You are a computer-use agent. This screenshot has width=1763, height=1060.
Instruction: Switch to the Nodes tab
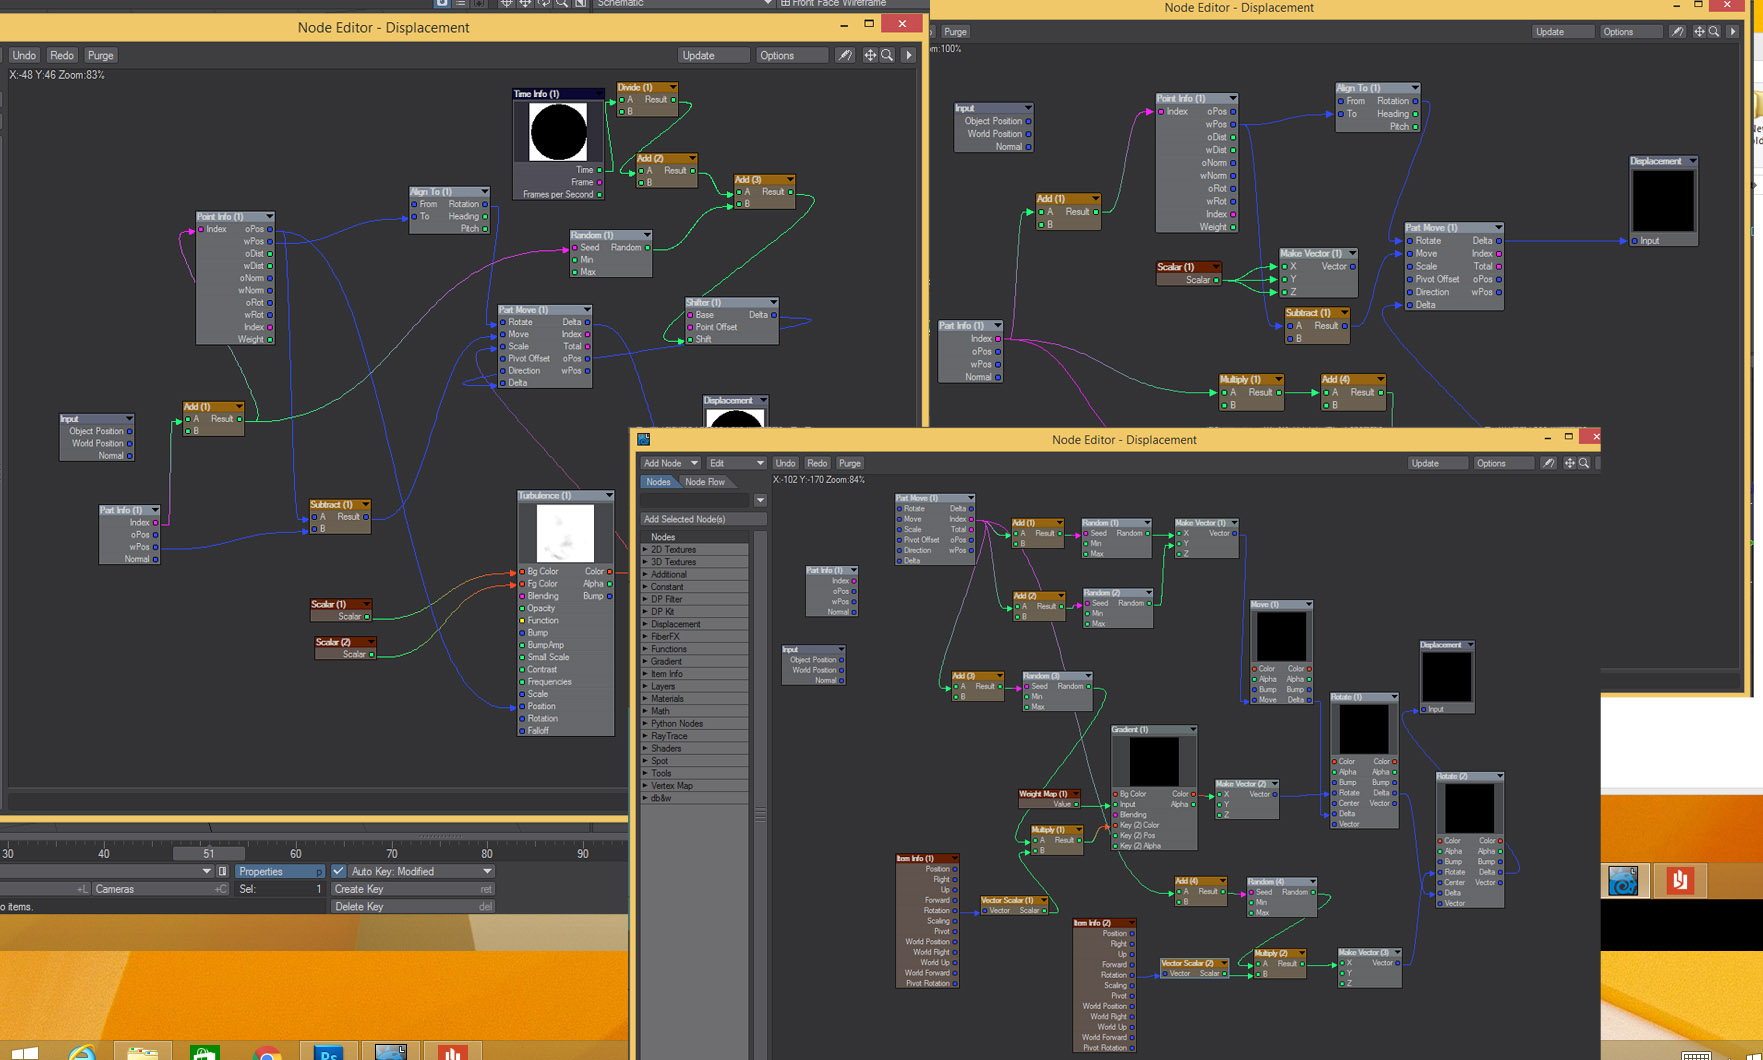tap(658, 482)
